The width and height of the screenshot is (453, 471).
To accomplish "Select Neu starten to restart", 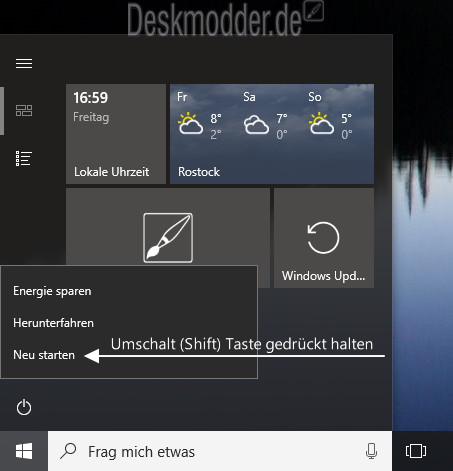I will [x=44, y=355].
